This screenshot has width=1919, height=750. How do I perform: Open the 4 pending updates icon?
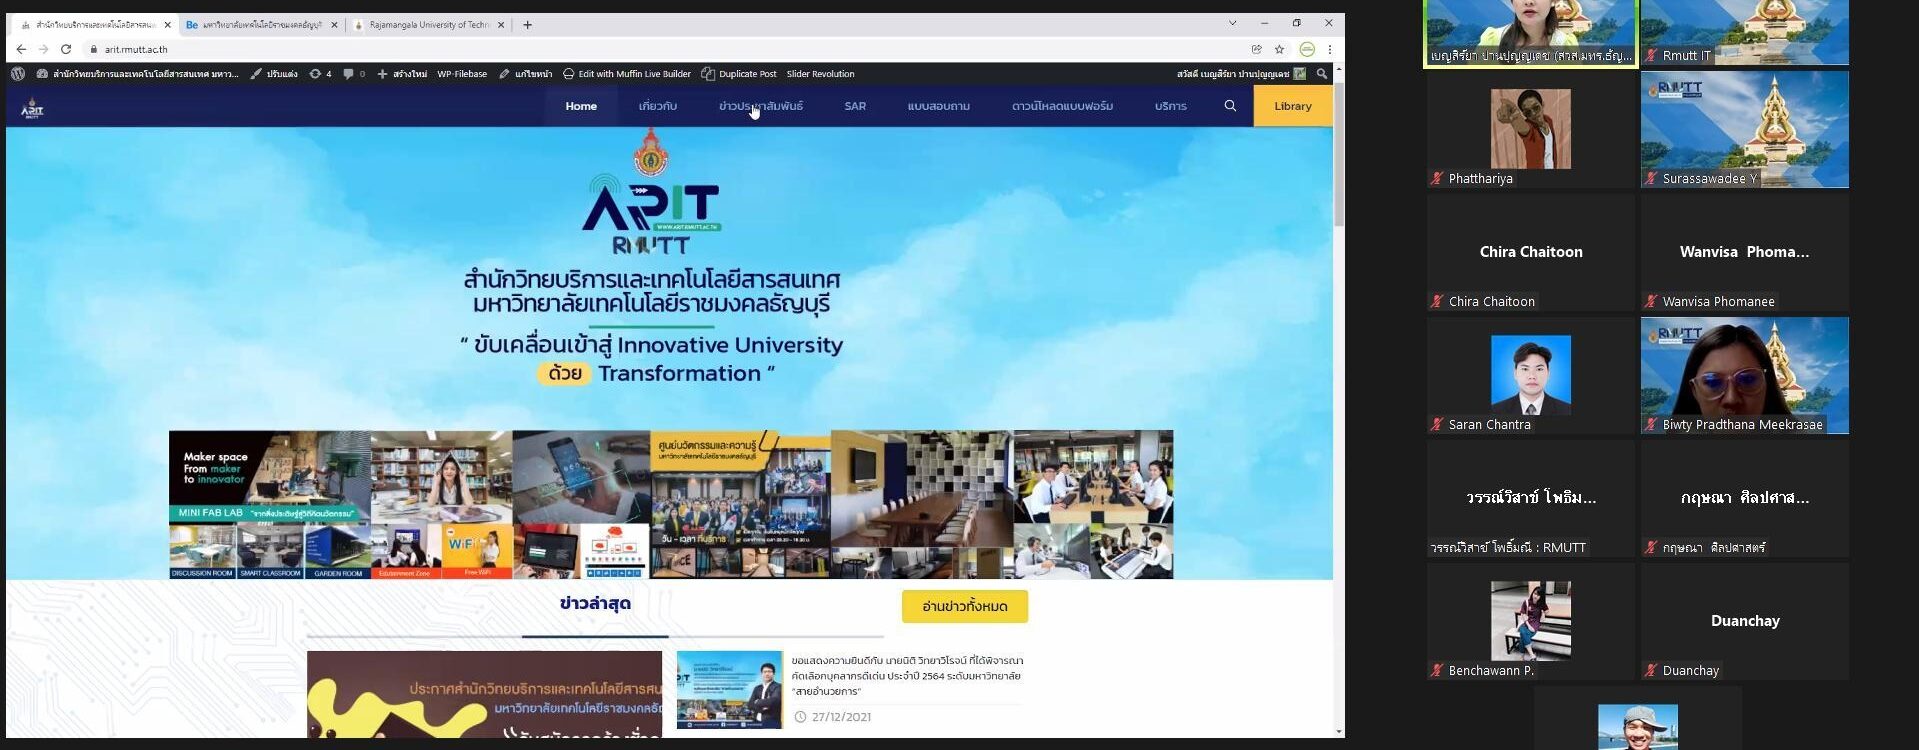[x=320, y=74]
